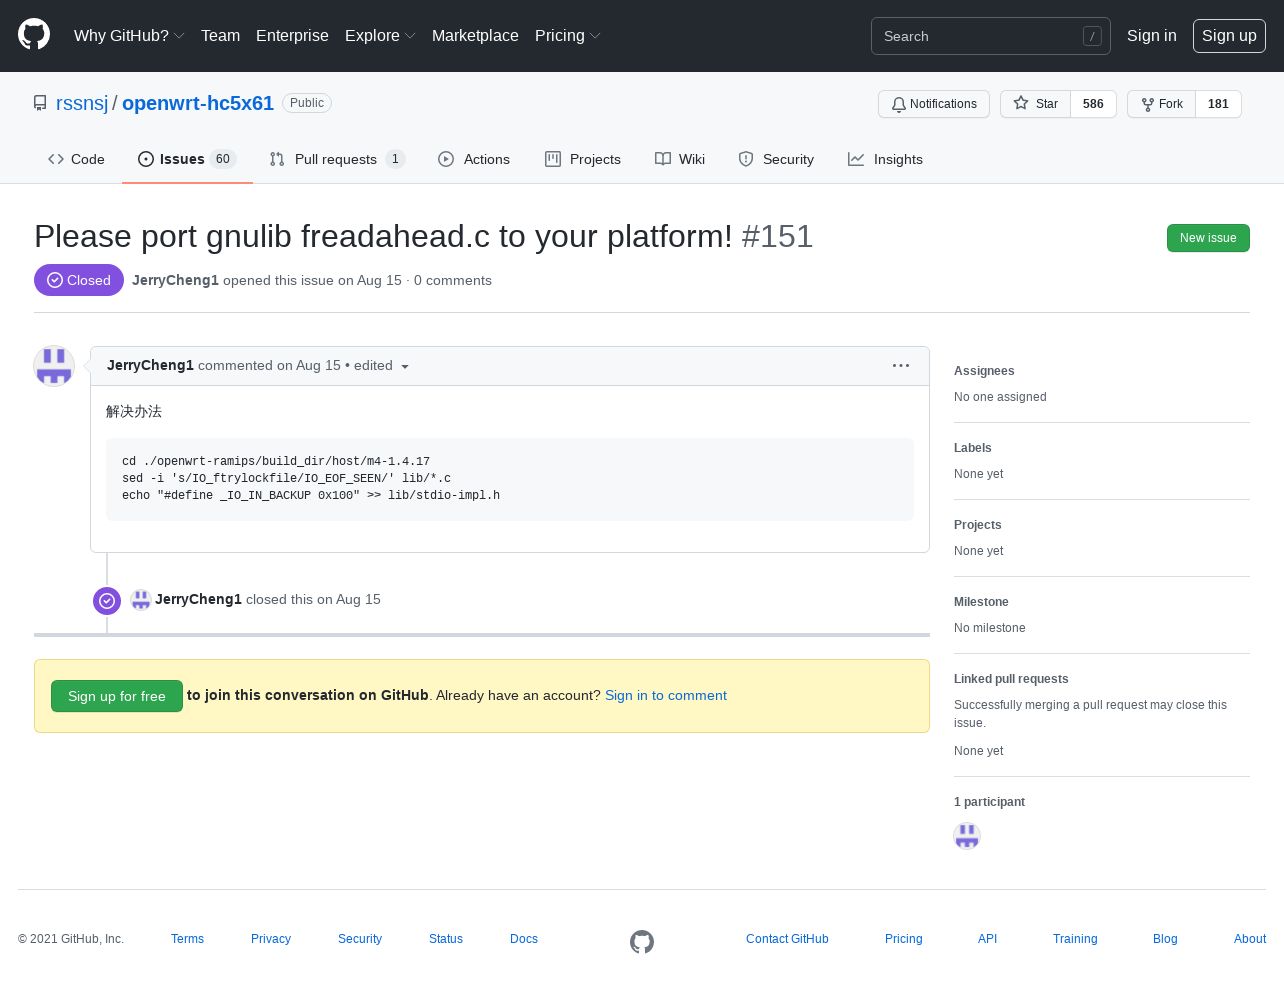Click the slash shortcut icon in search
The width and height of the screenshot is (1284, 1004).
pos(1092,36)
